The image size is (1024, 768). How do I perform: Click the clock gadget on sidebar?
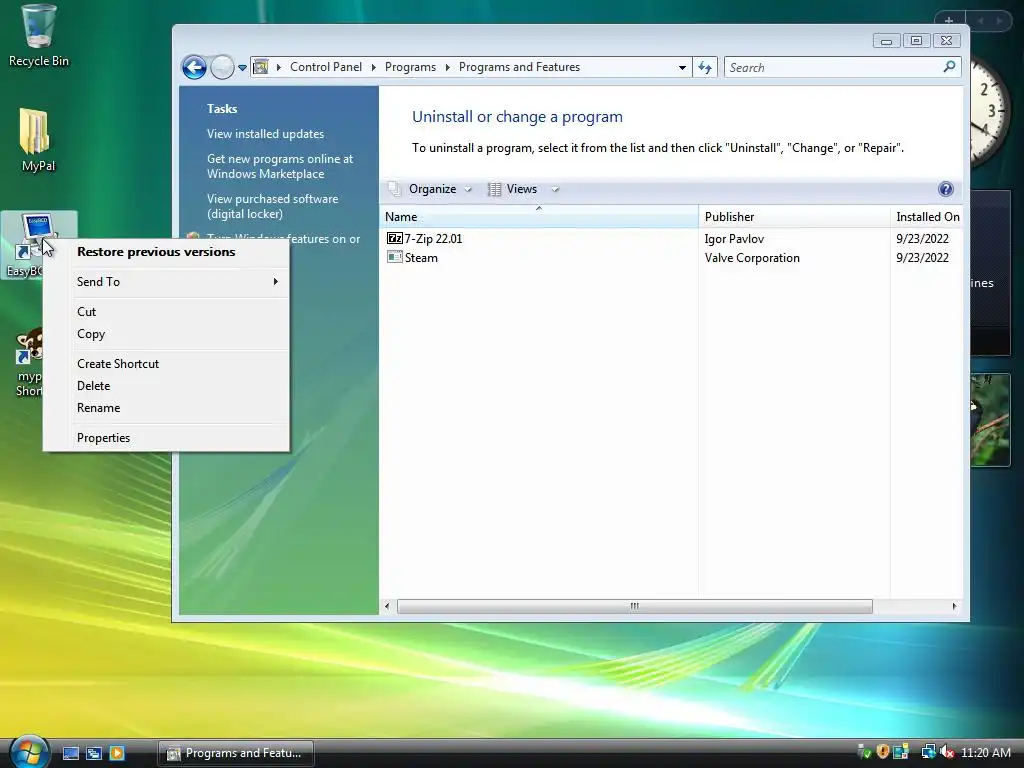coord(989,111)
